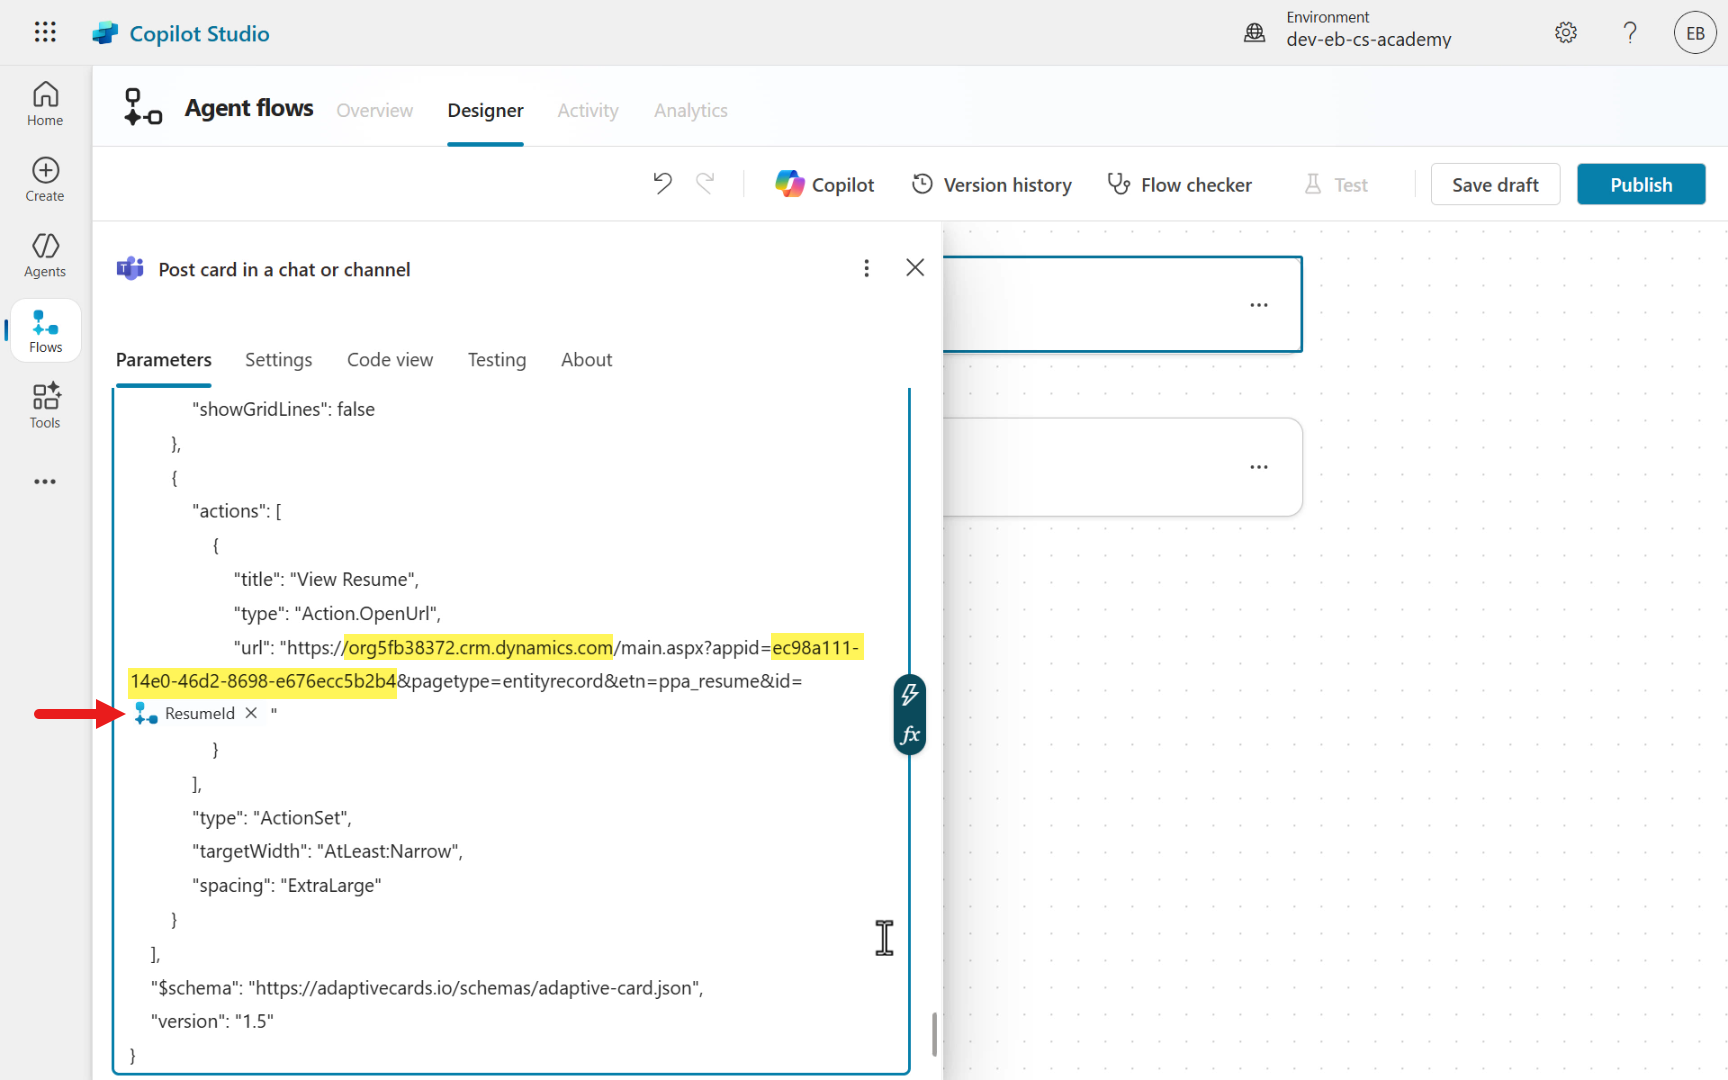
Task: Run the Flow checker
Action: coord(1179,184)
